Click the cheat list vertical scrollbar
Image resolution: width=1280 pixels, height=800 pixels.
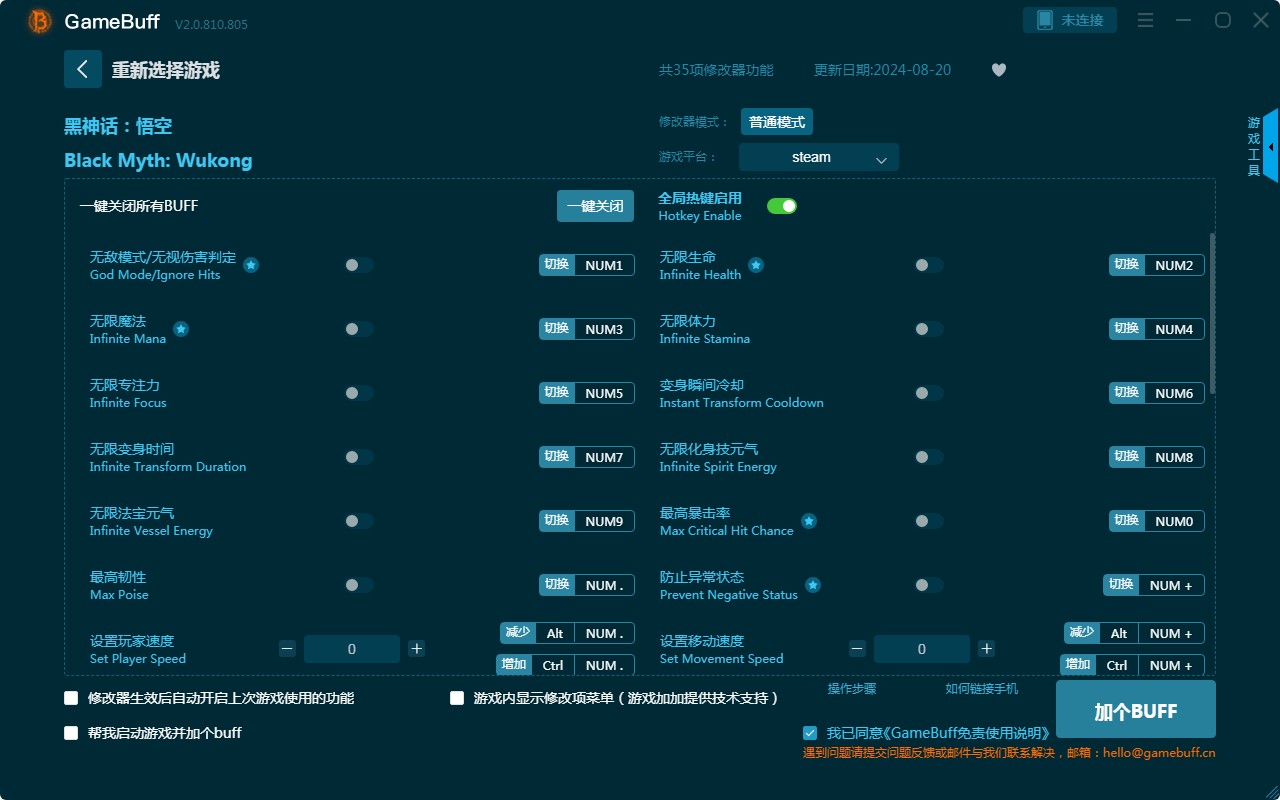tap(1213, 314)
